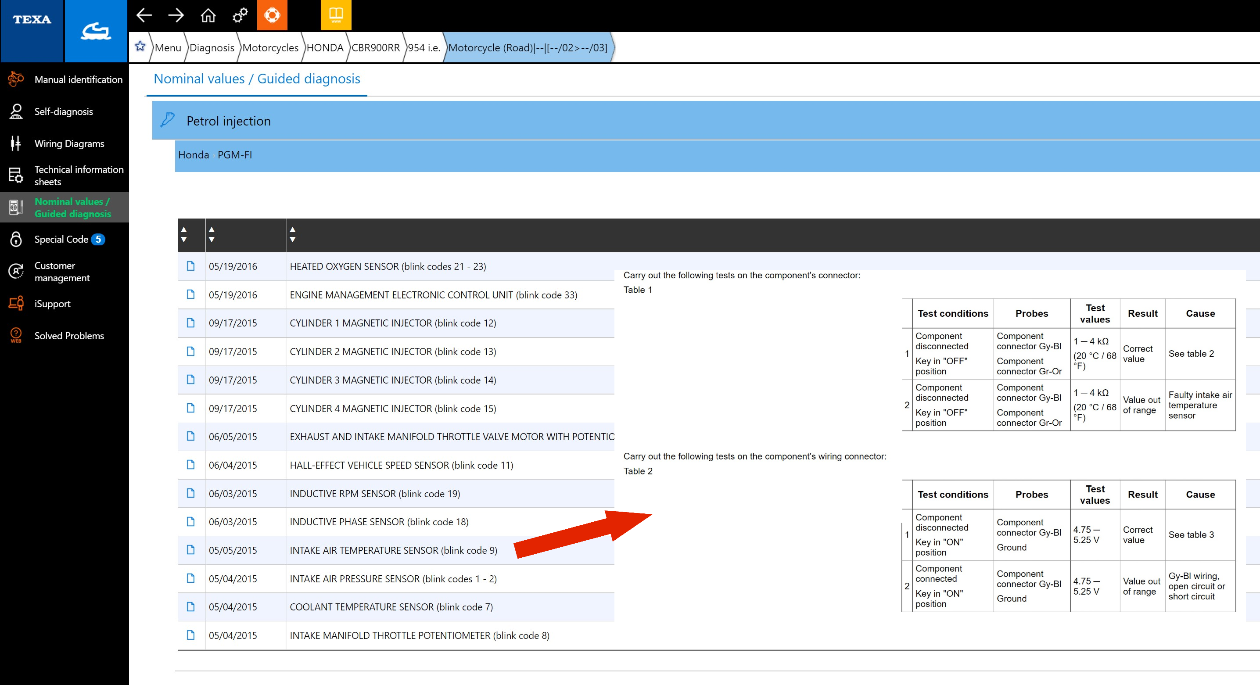Open the home screen icon
This screenshot has width=1260, height=685.
[208, 15]
